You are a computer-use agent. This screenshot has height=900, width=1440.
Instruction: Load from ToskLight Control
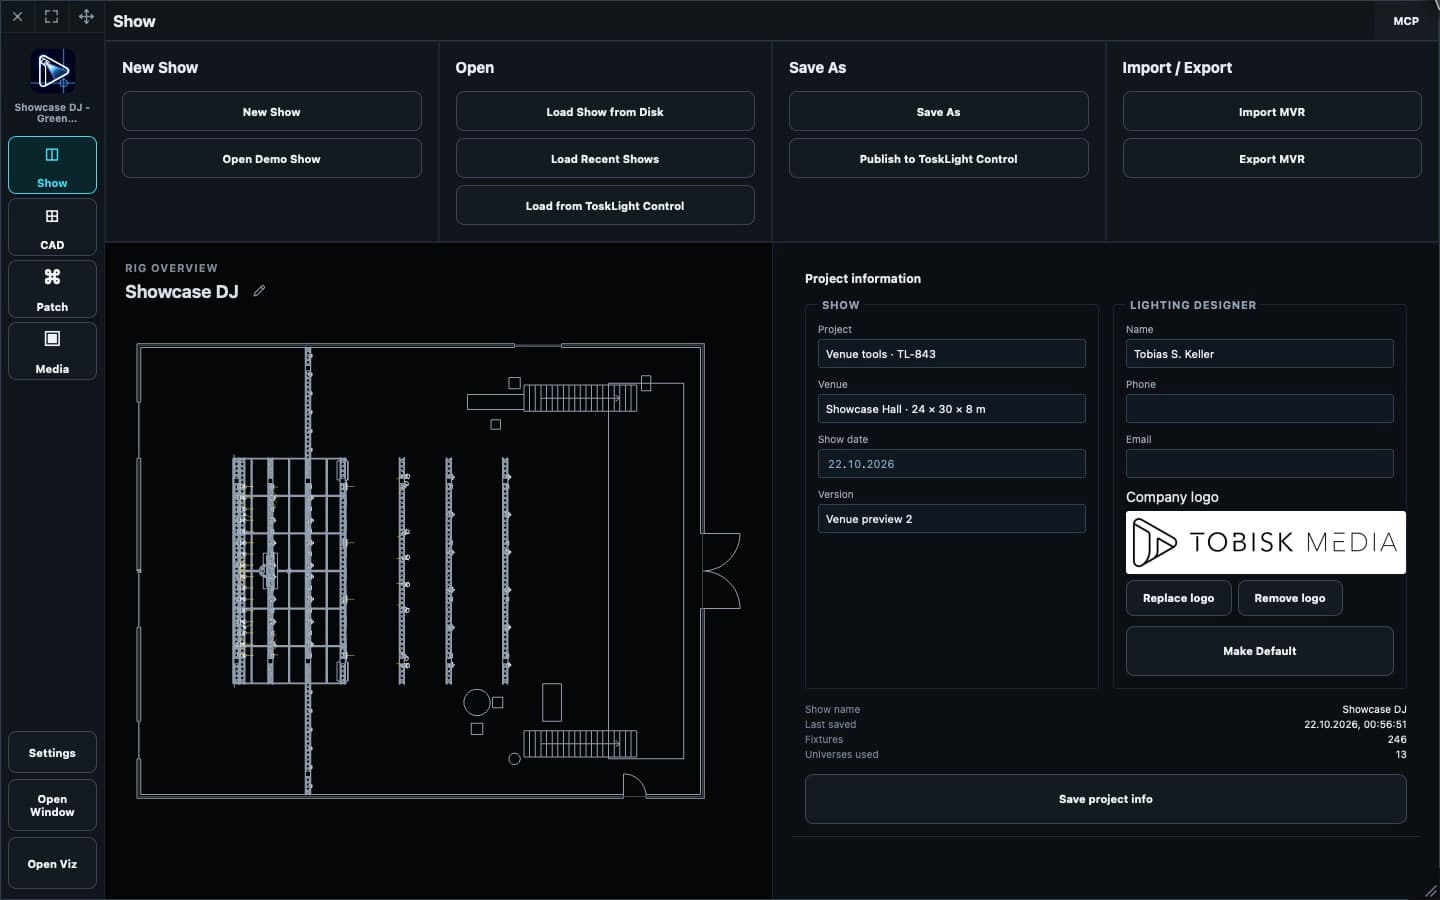point(605,206)
